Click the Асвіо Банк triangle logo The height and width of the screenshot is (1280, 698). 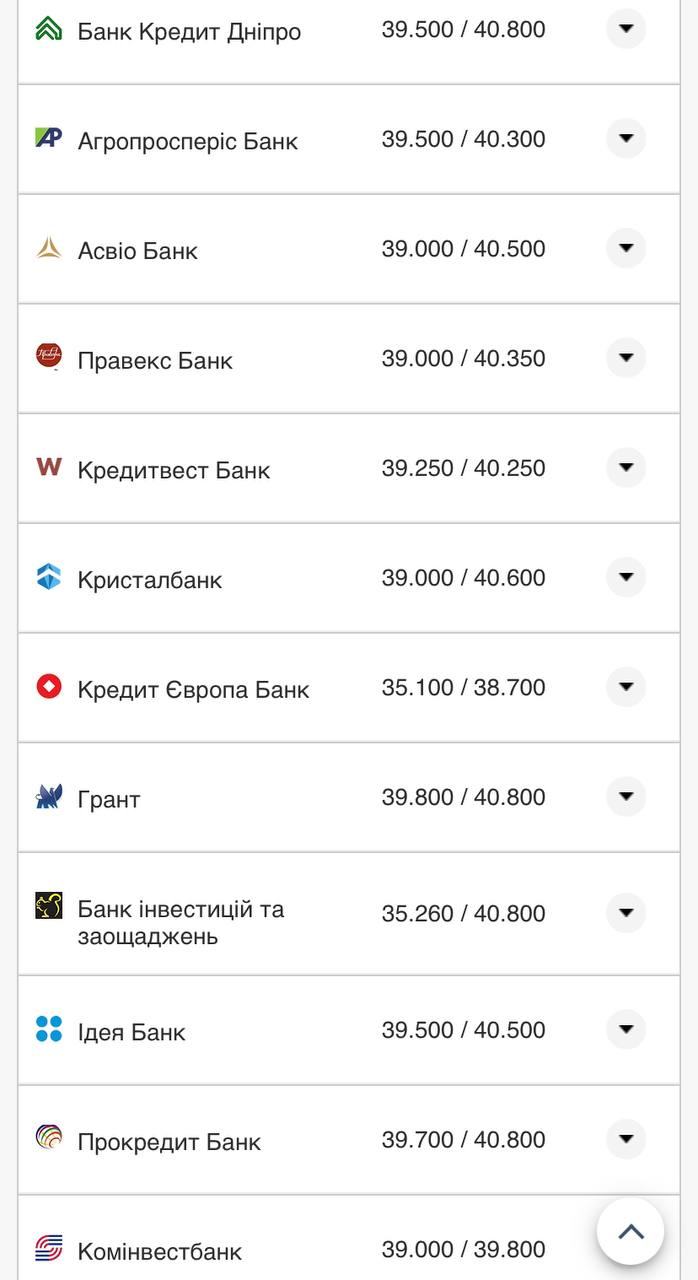tap(48, 249)
